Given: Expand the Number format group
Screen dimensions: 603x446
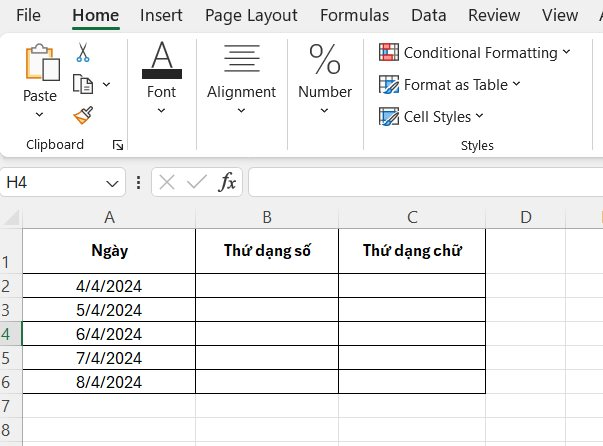Looking at the screenshot, I should tap(325, 78).
